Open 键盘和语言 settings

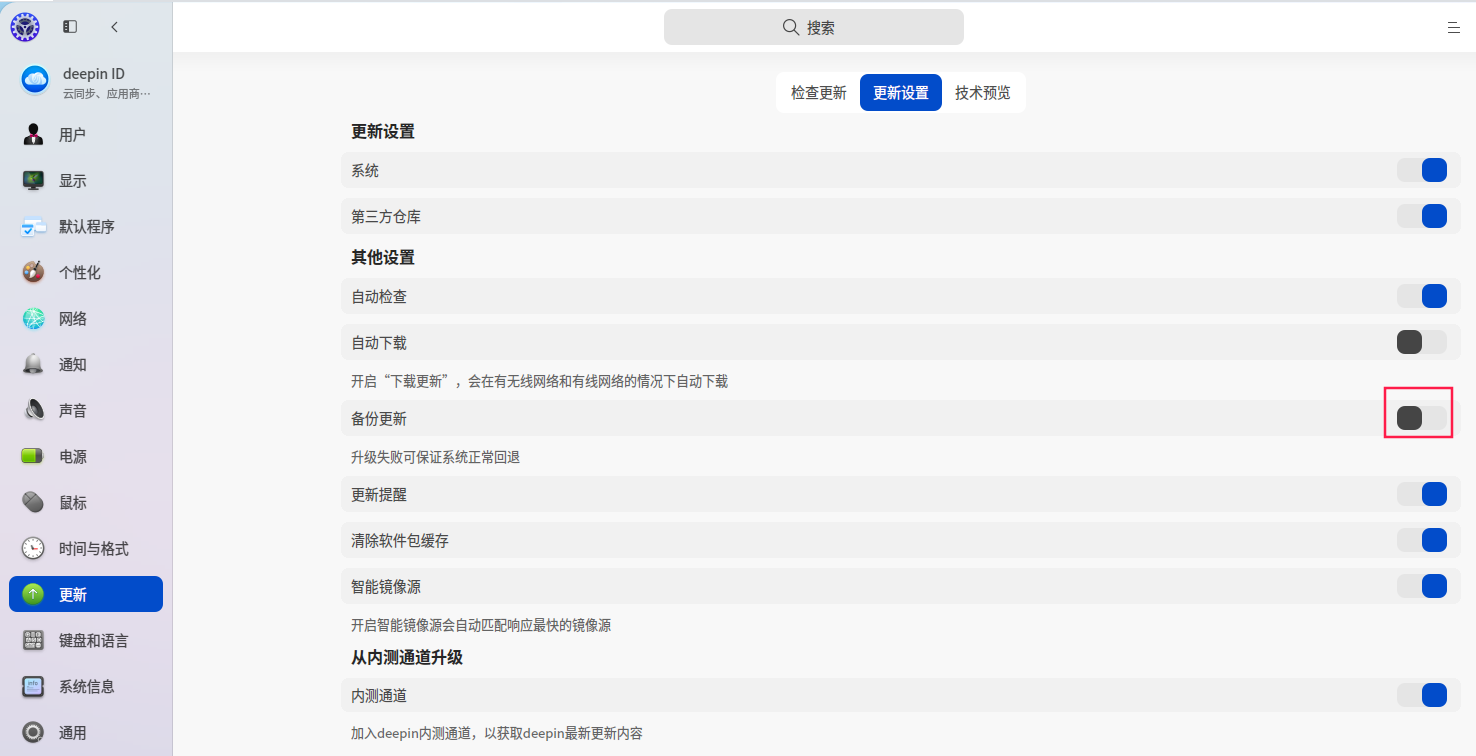pos(86,641)
